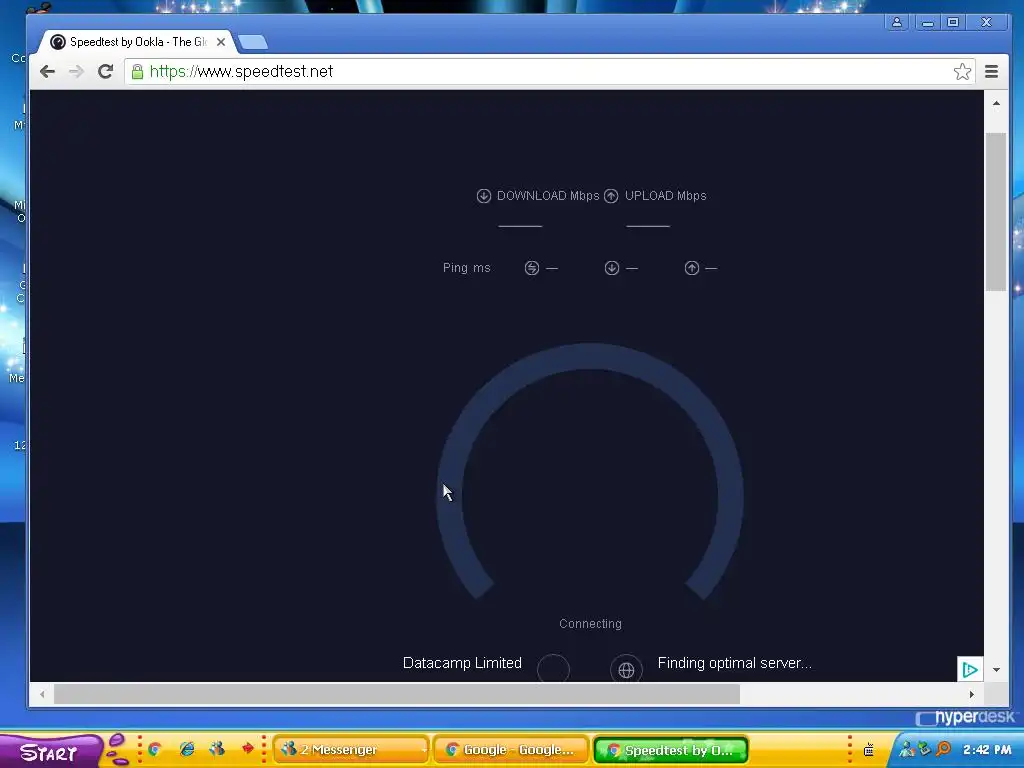Open a new tab

(253, 42)
